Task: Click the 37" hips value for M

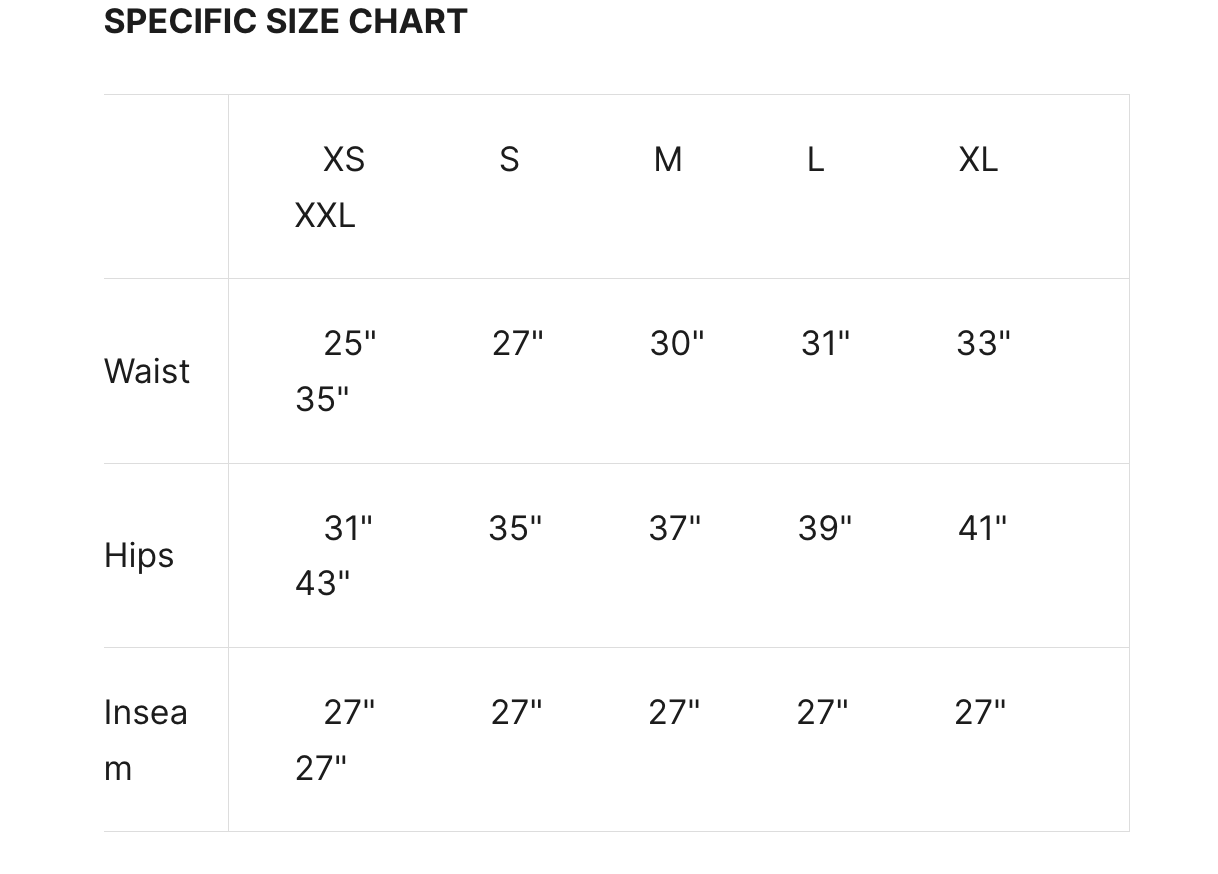Action: coord(674,527)
